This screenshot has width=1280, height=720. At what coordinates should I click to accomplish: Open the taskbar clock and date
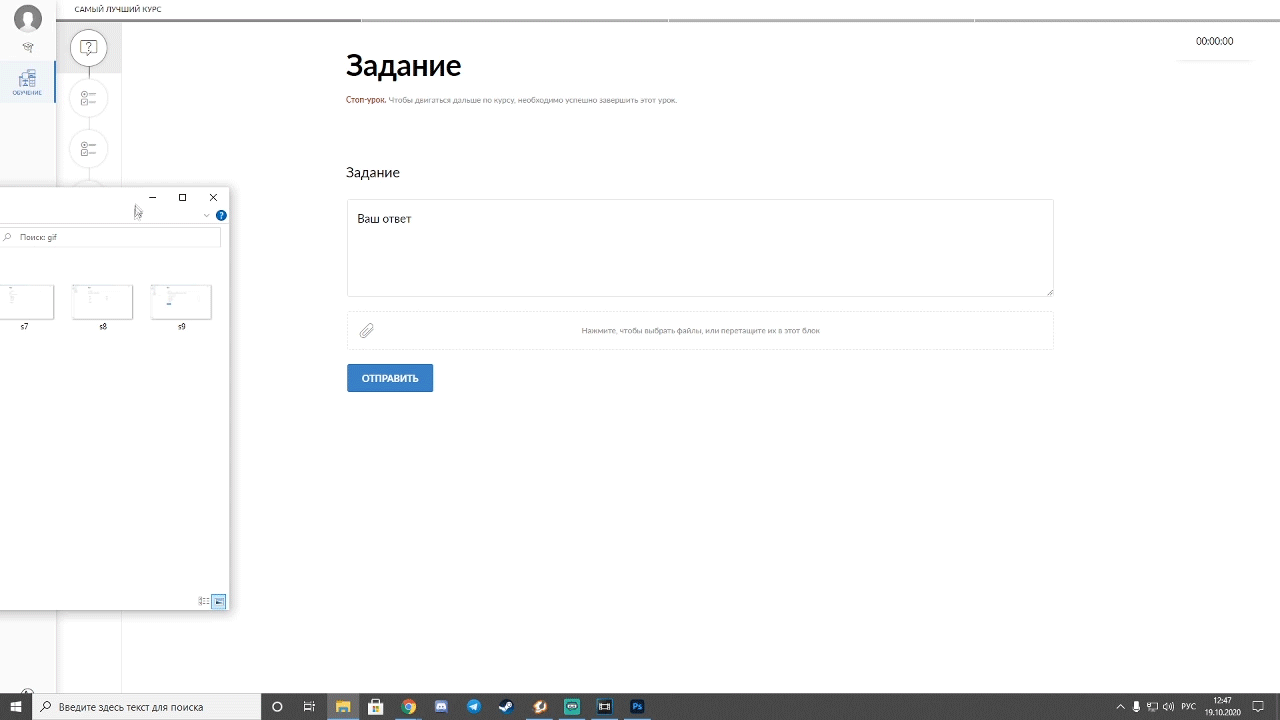[1222, 707]
